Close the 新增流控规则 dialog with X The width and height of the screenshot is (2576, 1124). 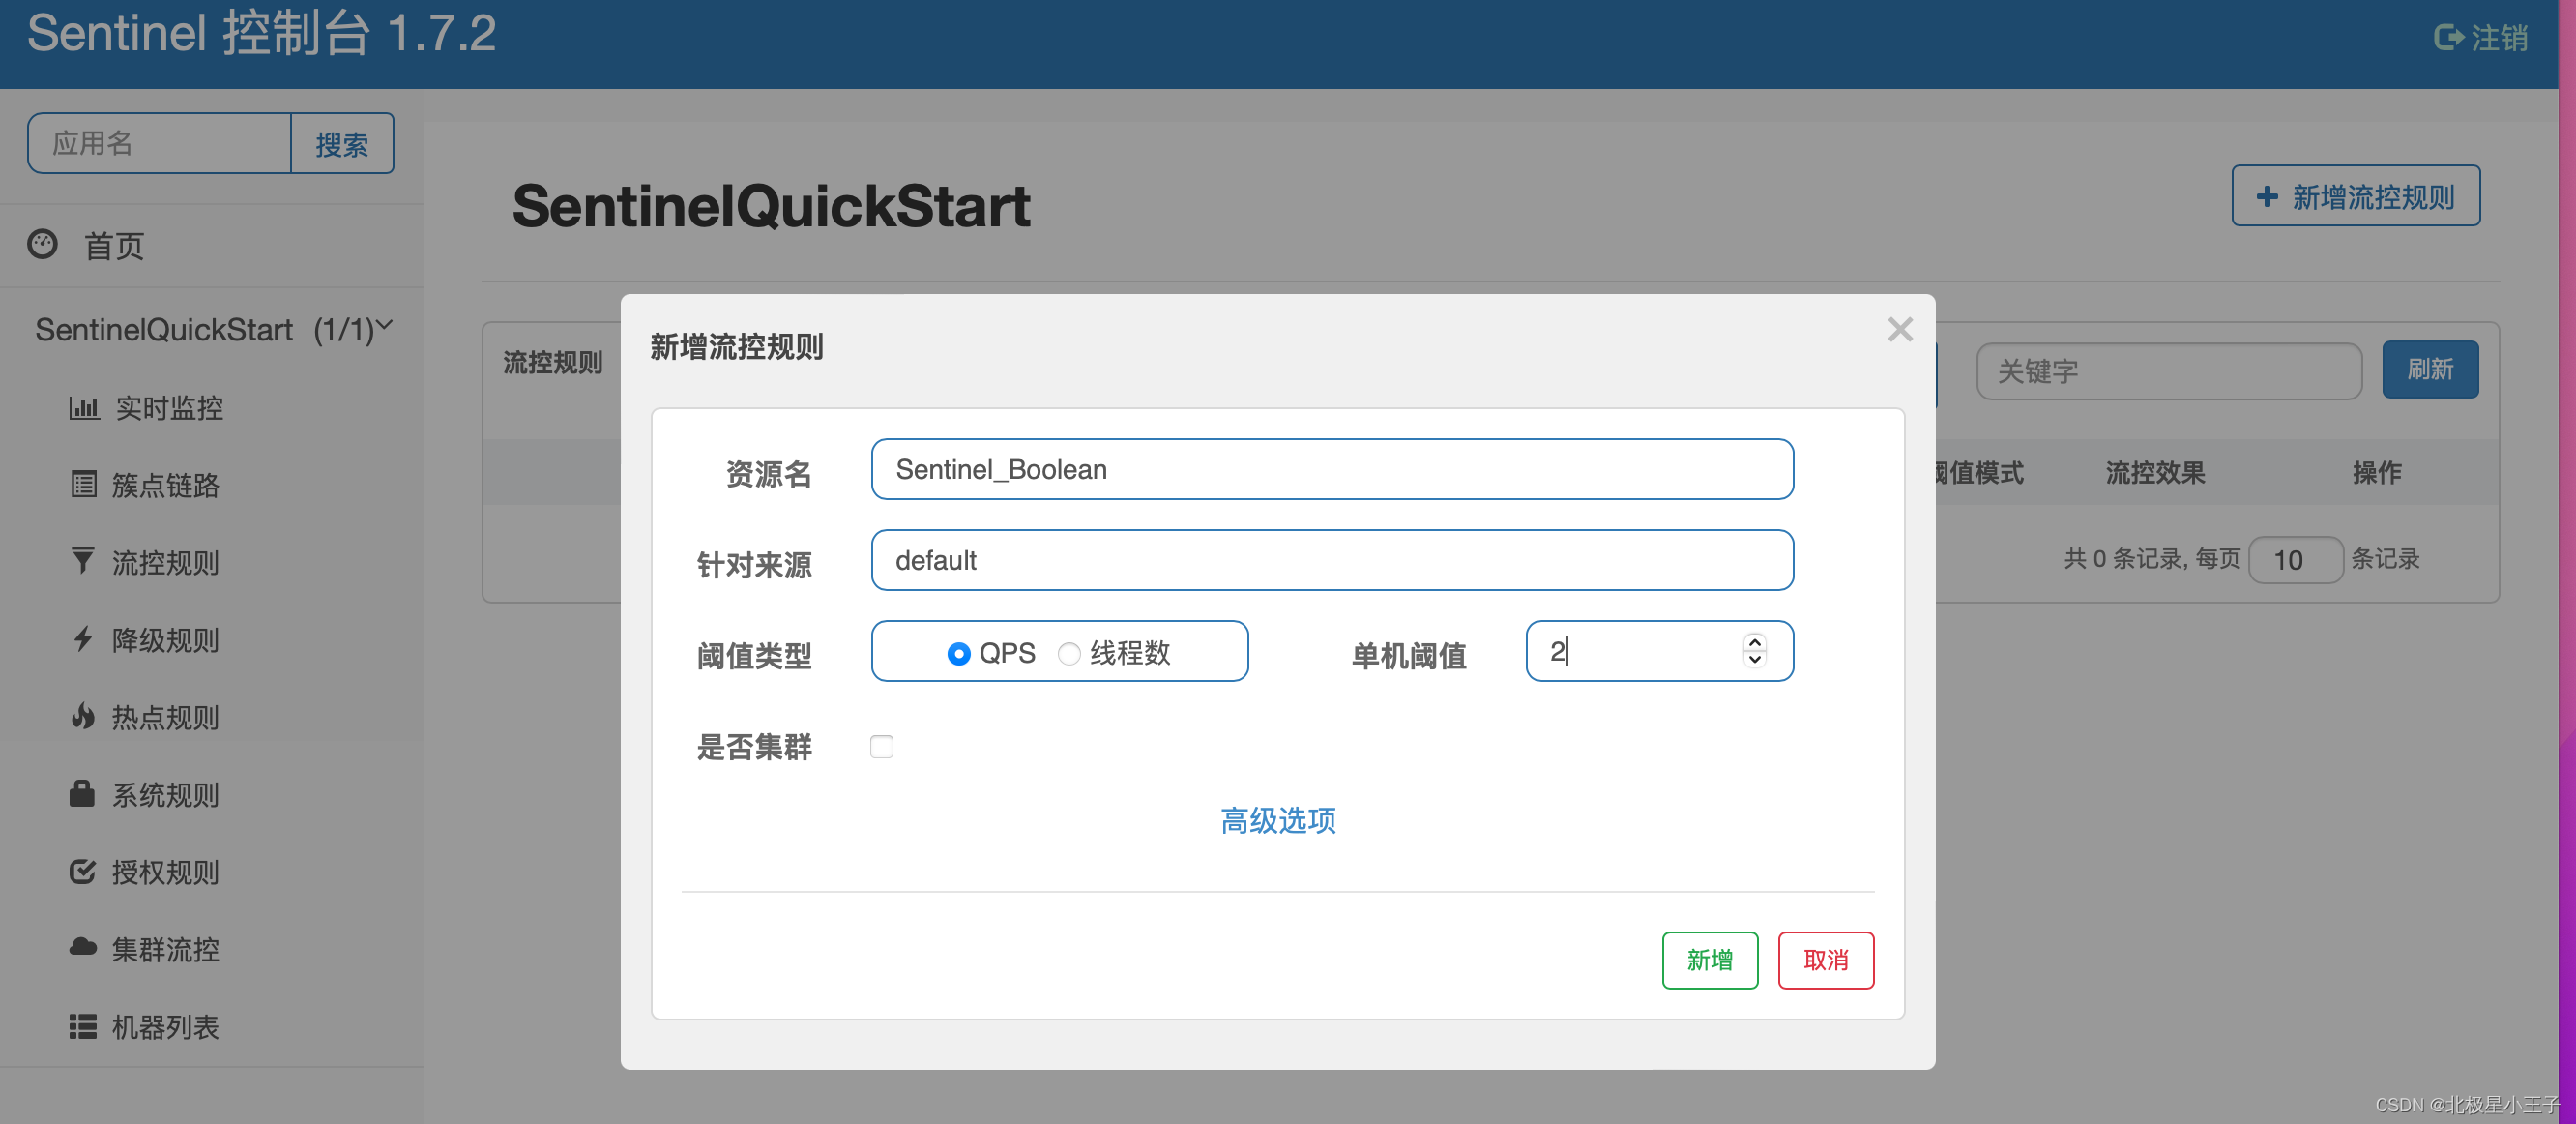click(1899, 330)
